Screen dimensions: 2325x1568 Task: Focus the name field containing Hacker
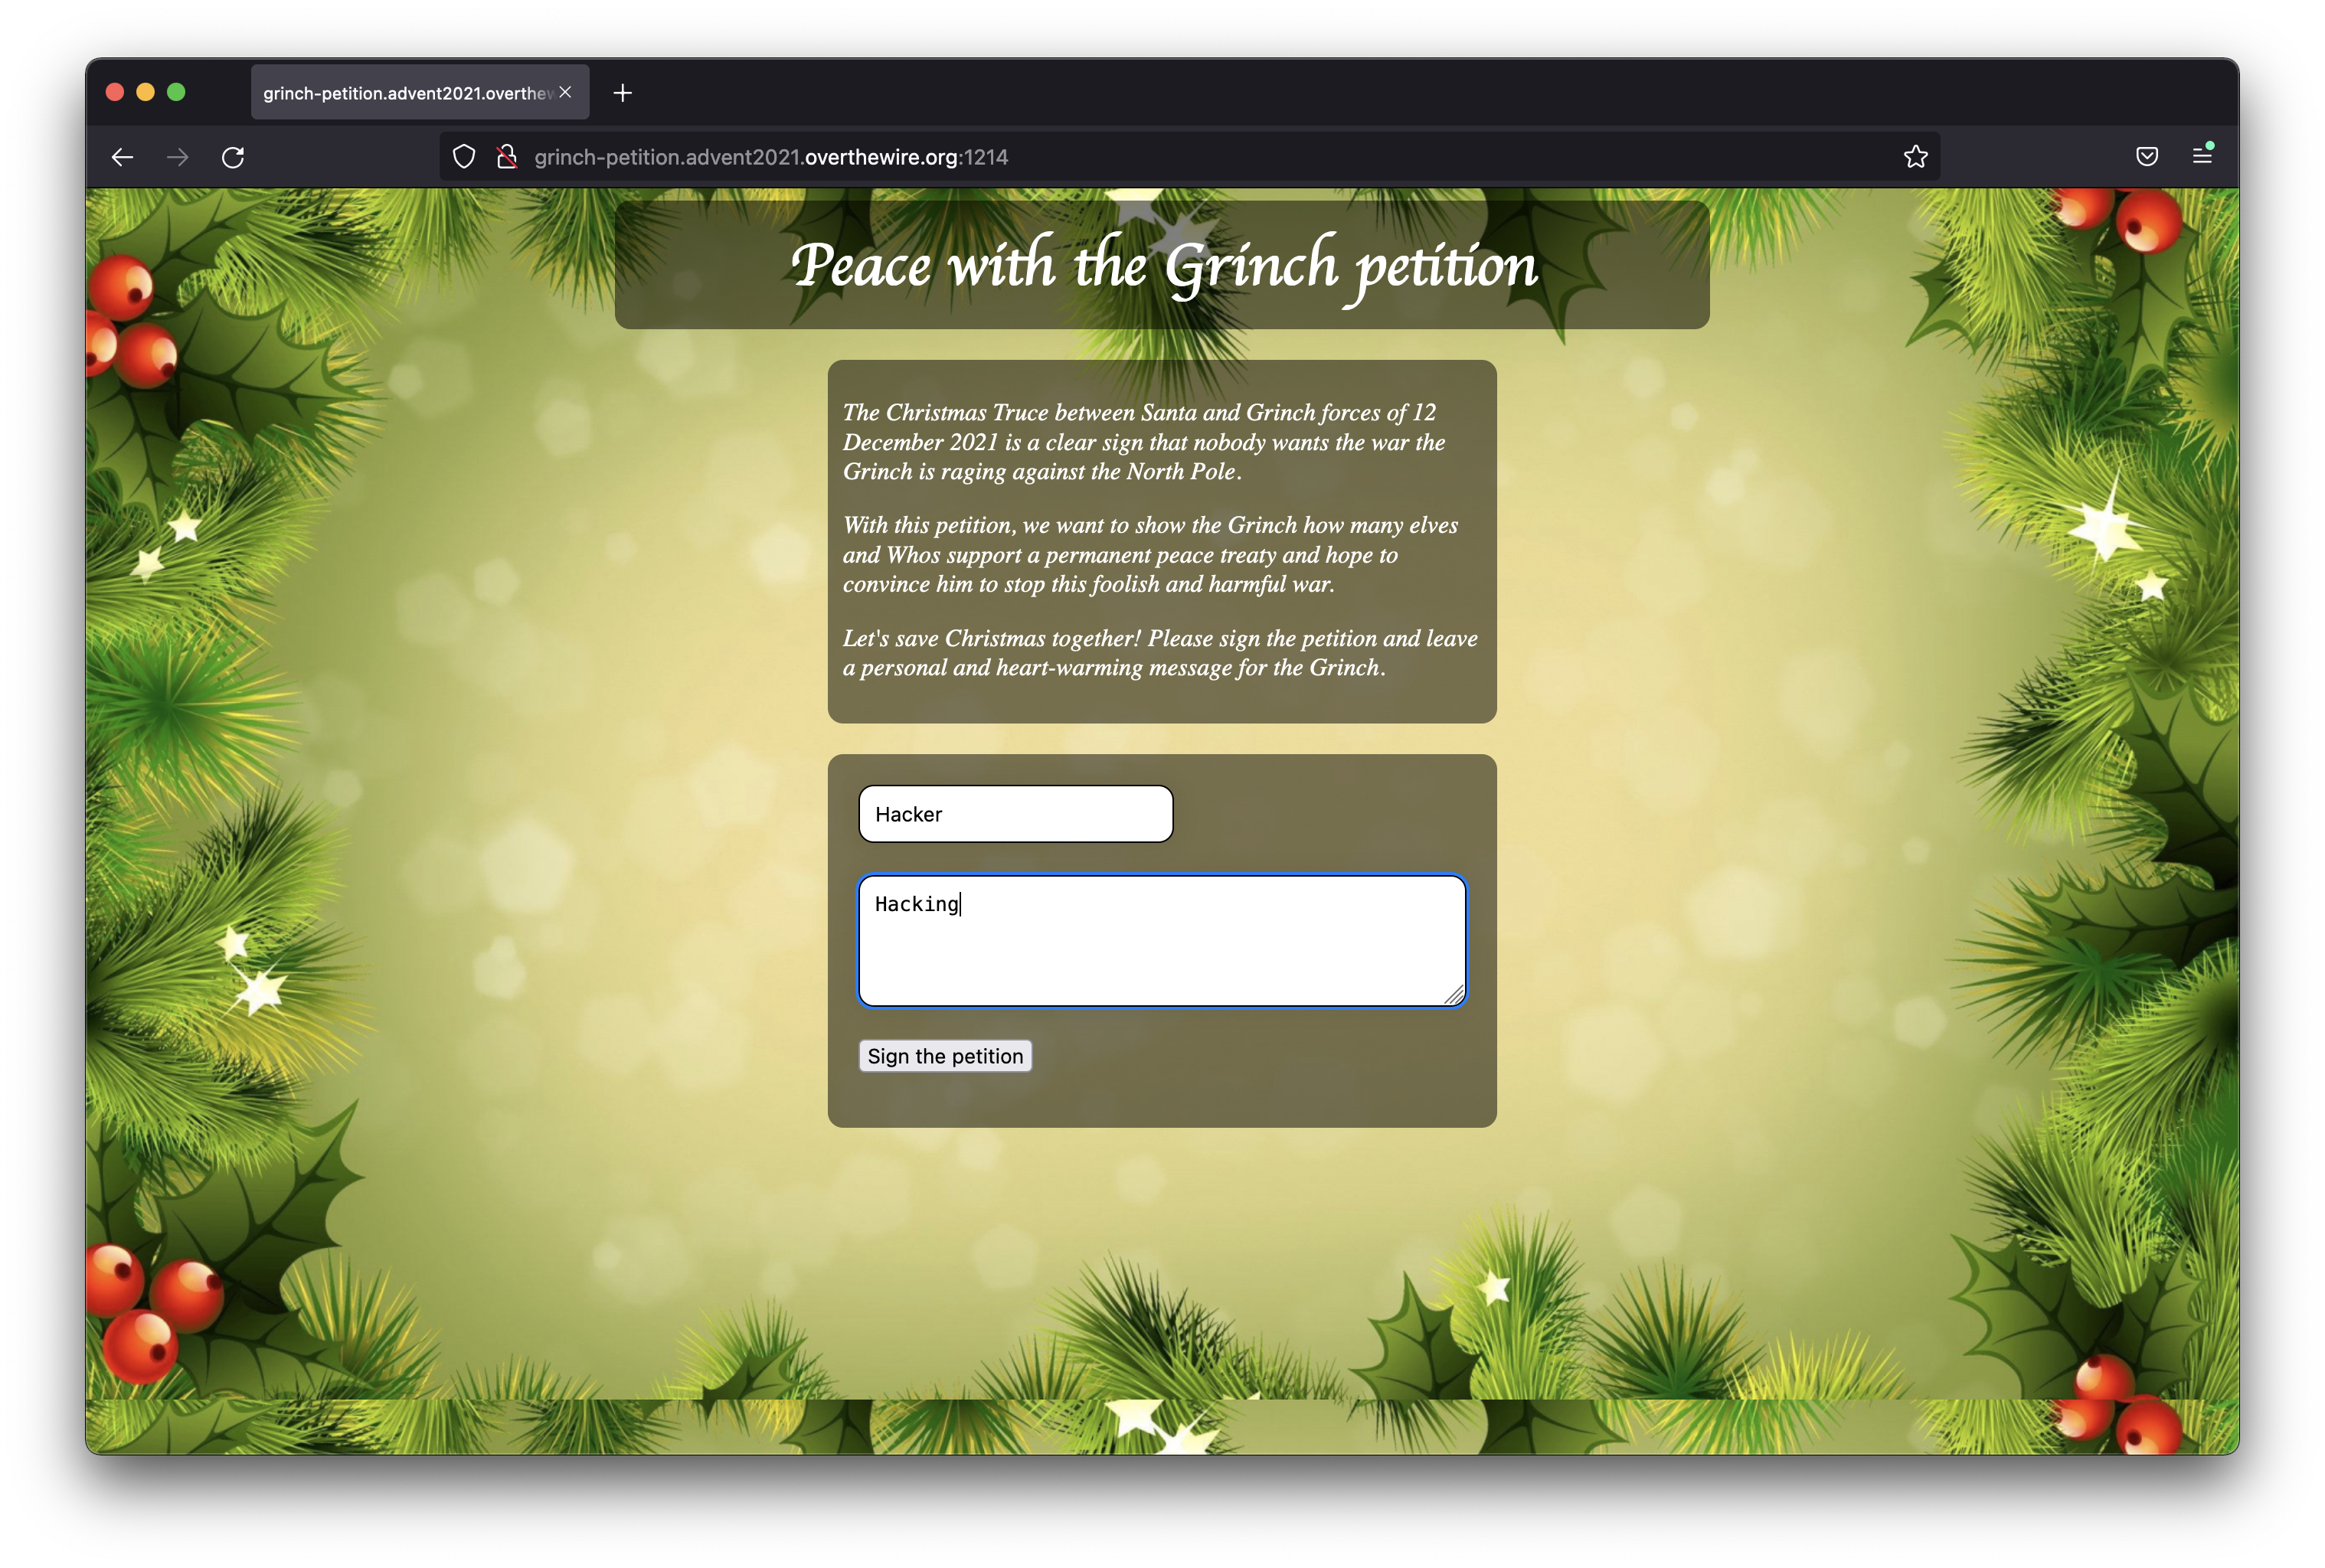1015,814
